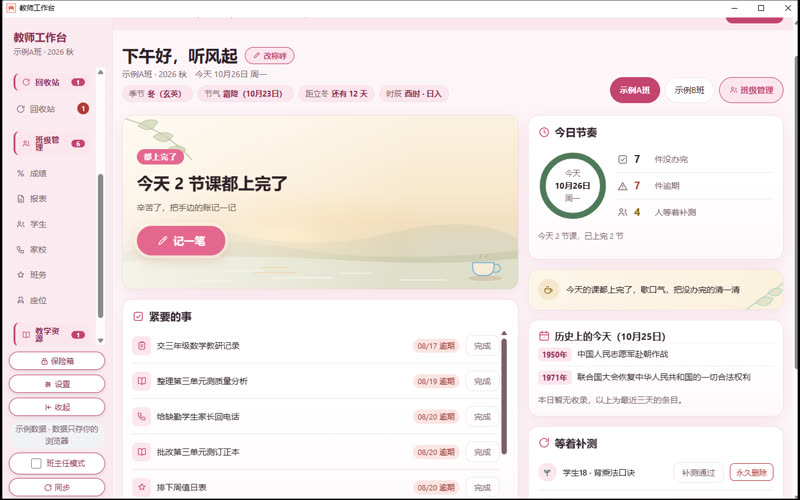The width and height of the screenshot is (800, 500).
Task: Click the 08/19 逾期 tag
Action: pyautogui.click(x=436, y=381)
